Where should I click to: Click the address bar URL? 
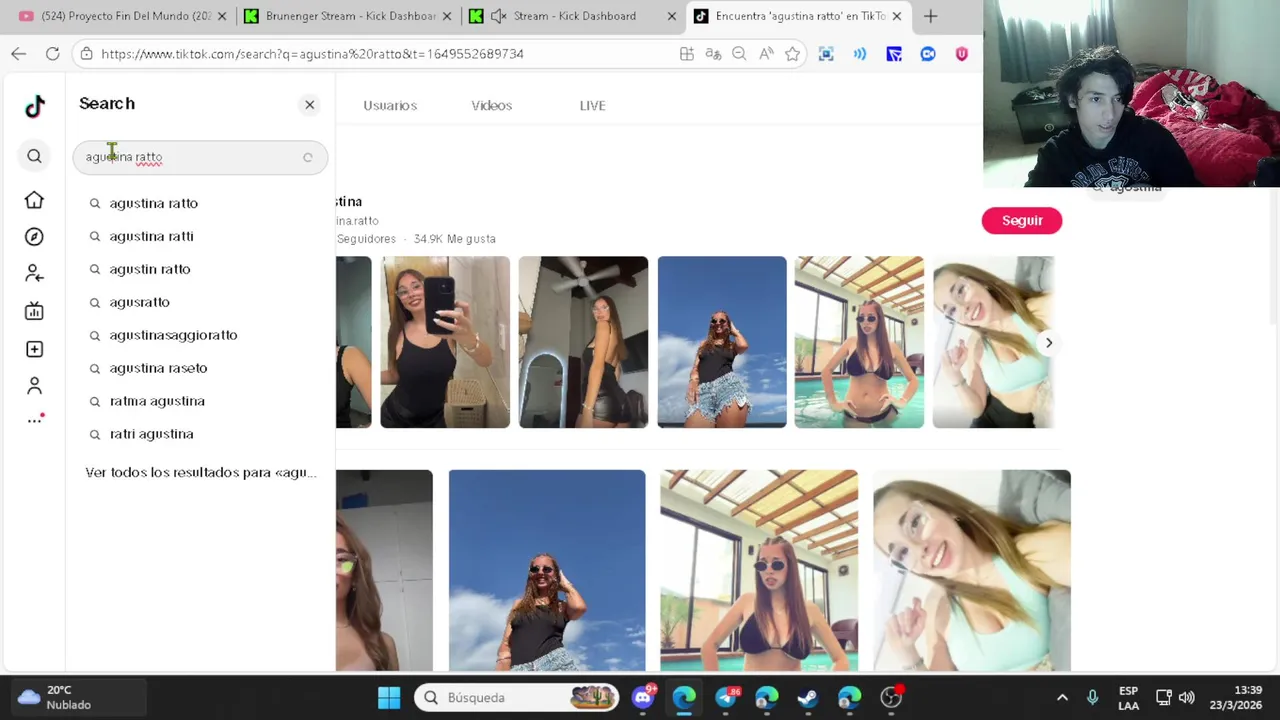[312, 54]
